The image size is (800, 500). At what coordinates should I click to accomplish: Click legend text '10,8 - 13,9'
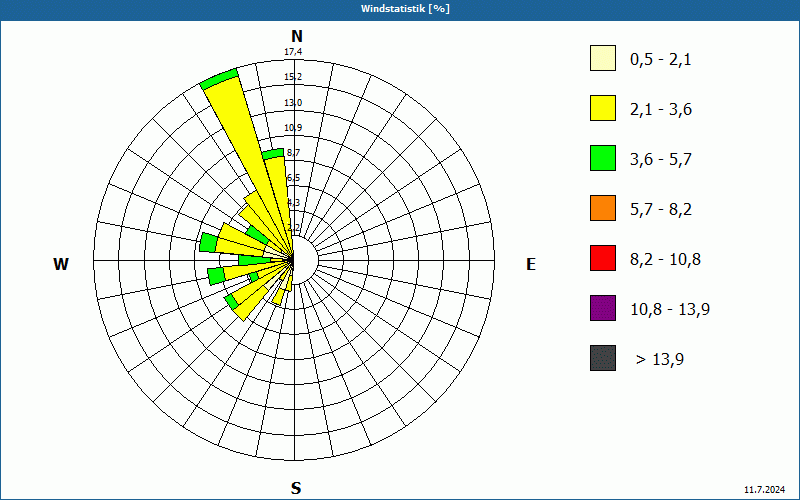pos(670,310)
